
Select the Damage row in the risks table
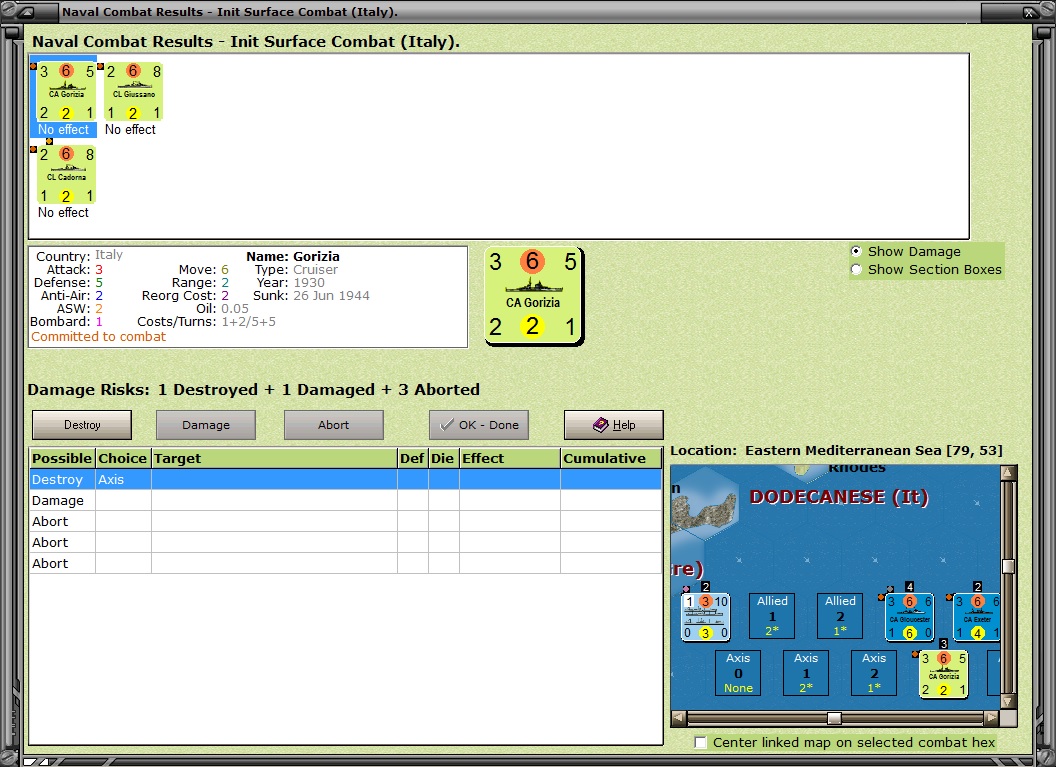coord(345,500)
